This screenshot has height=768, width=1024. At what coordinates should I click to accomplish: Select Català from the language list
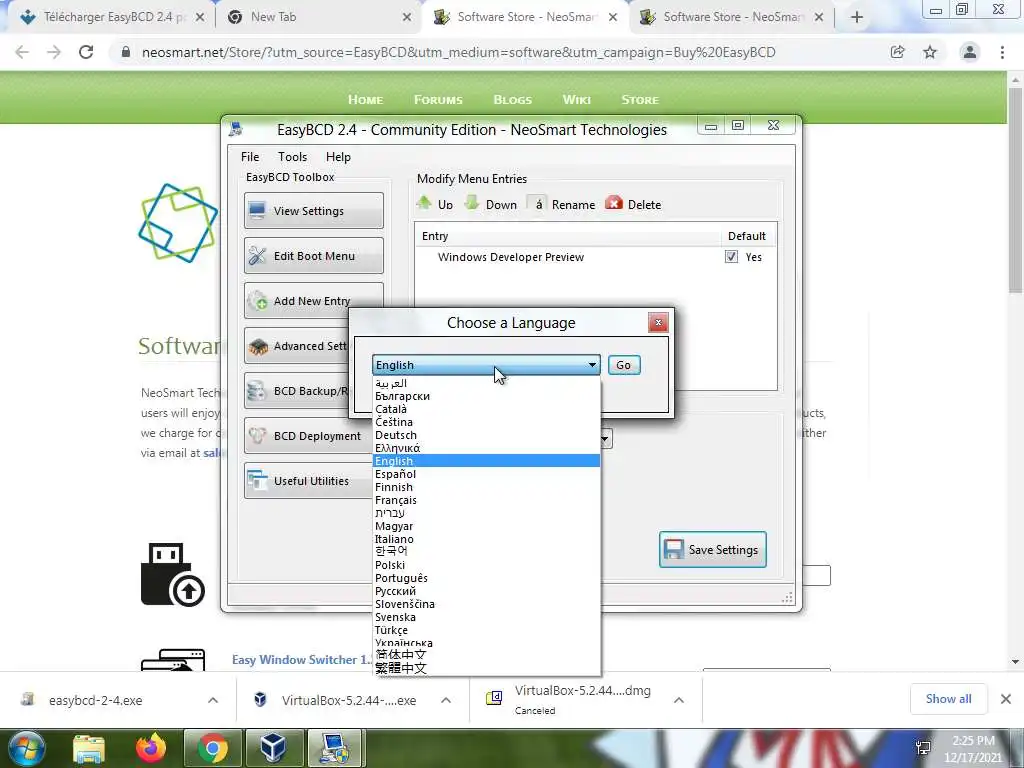click(486, 409)
